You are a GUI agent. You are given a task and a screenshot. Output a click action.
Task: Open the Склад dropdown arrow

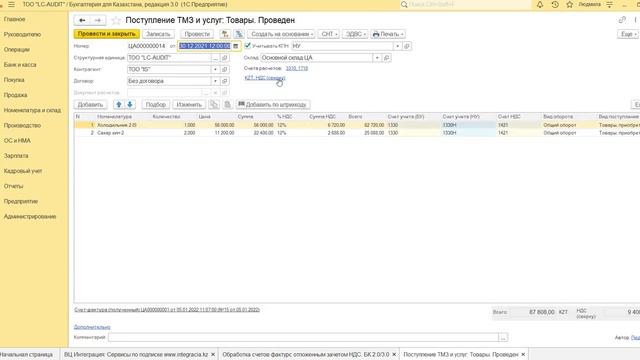pyautogui.click(x=377, y=58)
